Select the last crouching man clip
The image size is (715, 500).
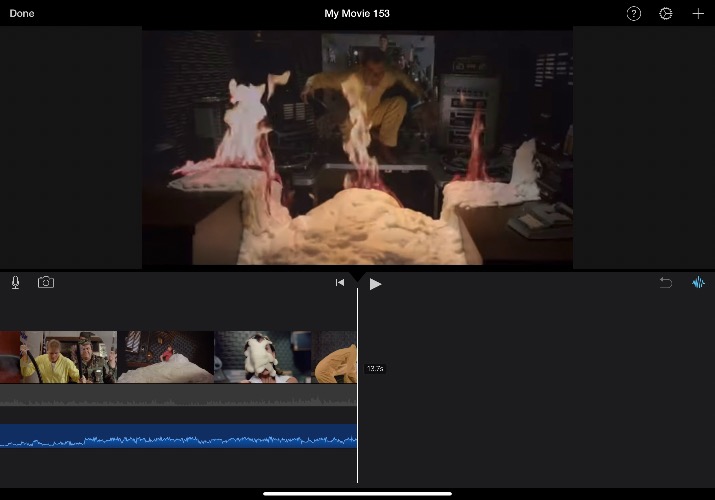pyautogui.click(x=334, y=357)
